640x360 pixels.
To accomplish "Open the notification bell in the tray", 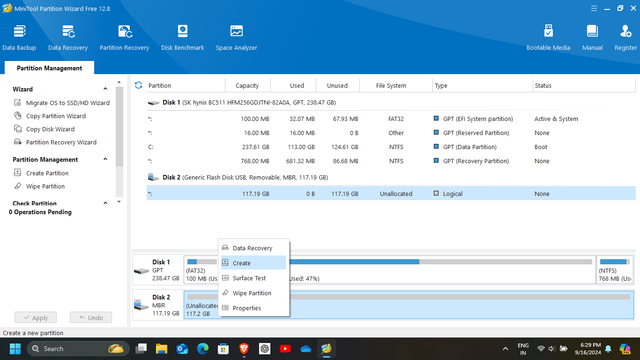I will point(608,349).
